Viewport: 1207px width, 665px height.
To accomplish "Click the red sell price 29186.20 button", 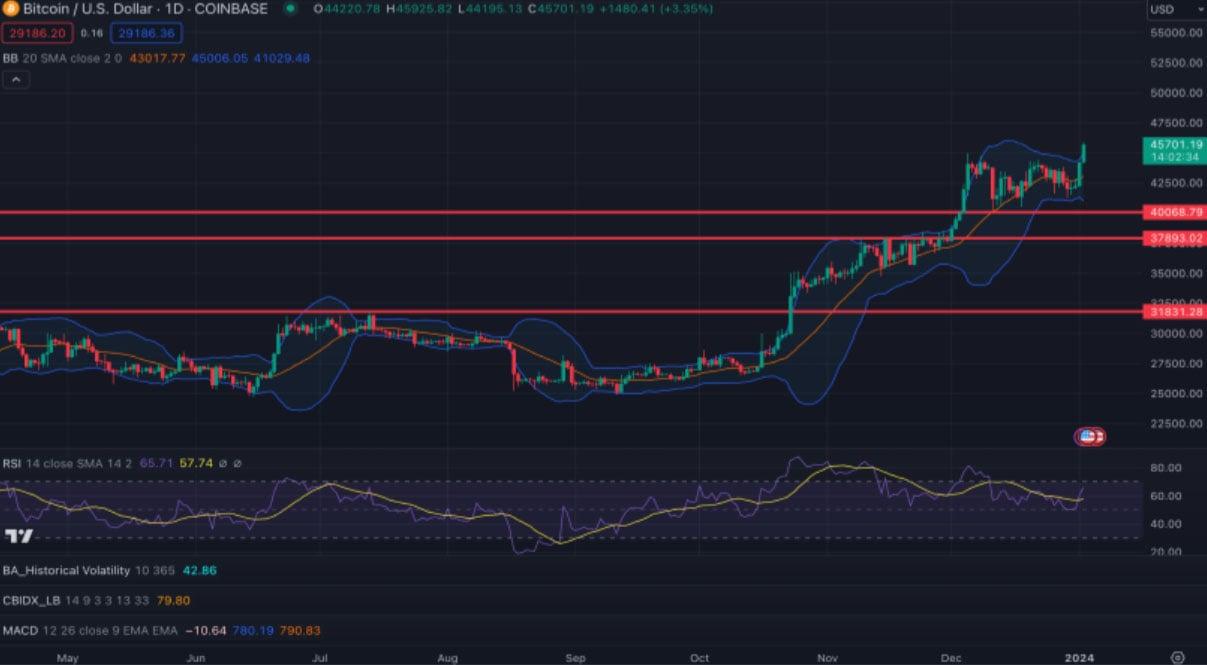I will click(36, 33).
